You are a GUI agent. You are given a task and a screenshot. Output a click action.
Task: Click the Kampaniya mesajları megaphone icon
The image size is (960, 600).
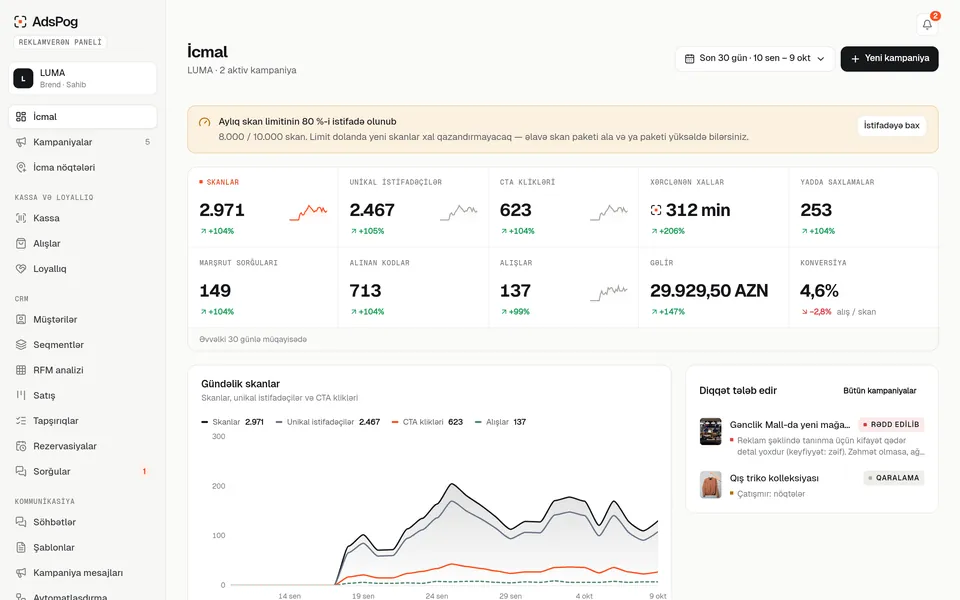(x=21, y=573)
